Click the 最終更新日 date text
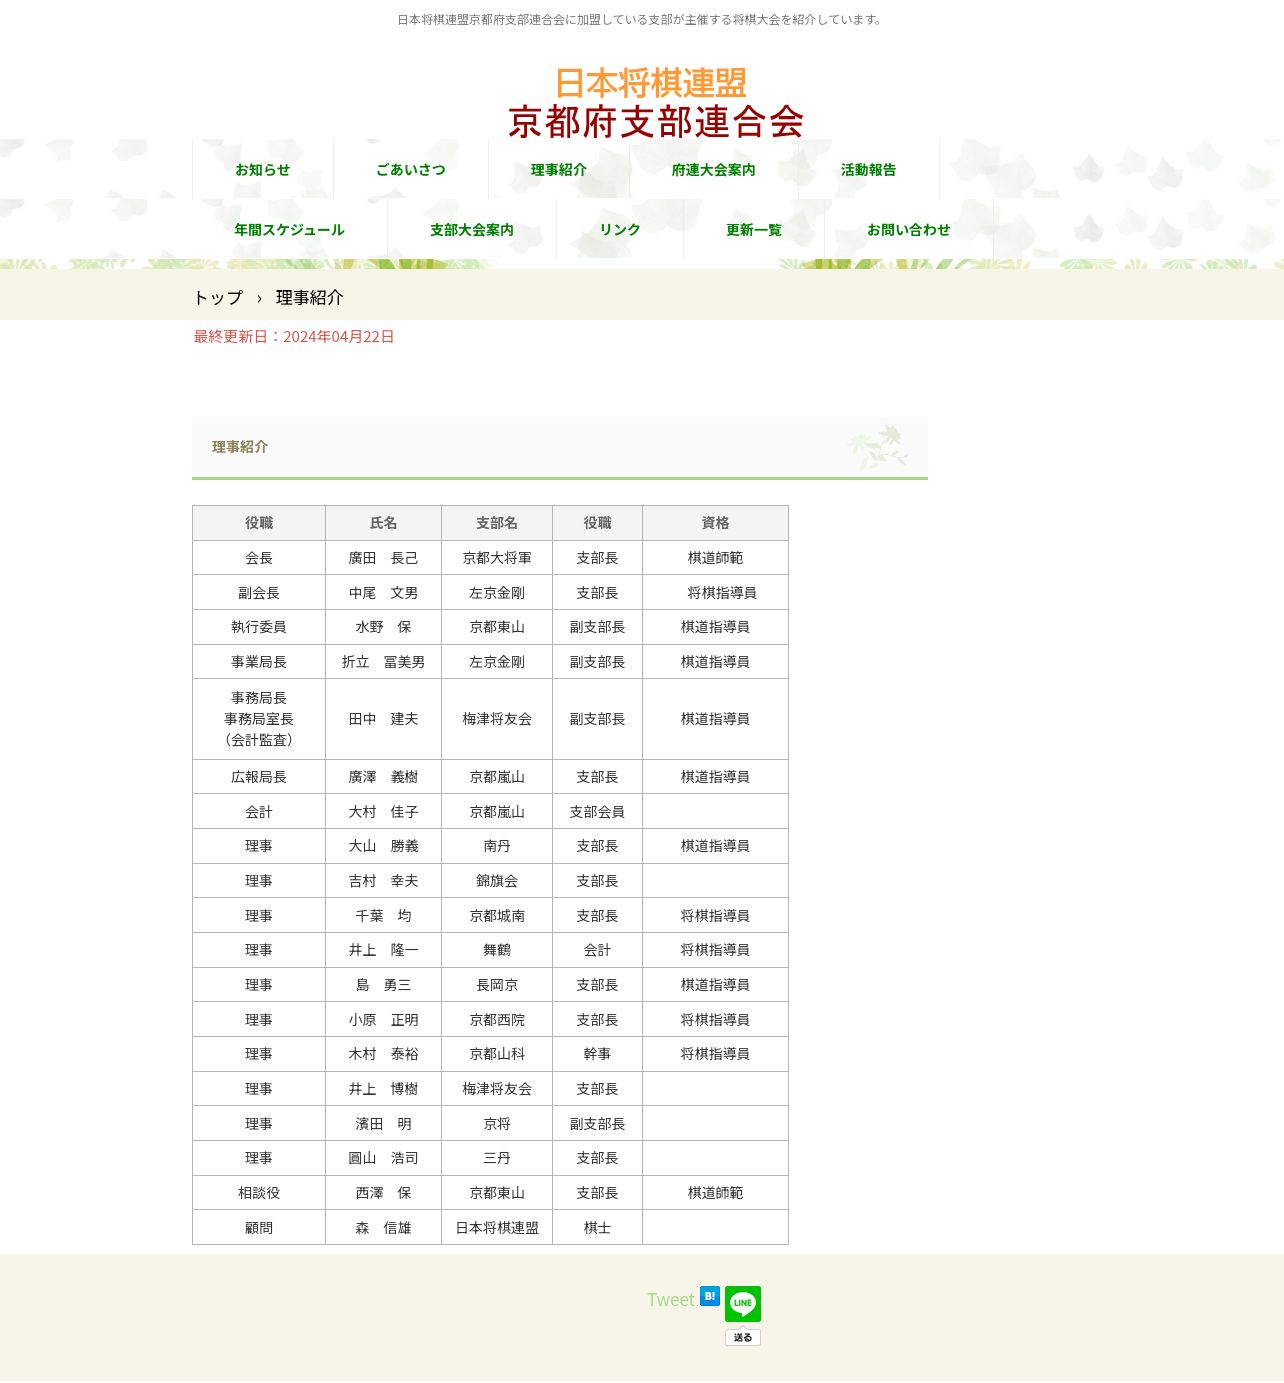1284x1383 pixels. (x=294, y=337)
